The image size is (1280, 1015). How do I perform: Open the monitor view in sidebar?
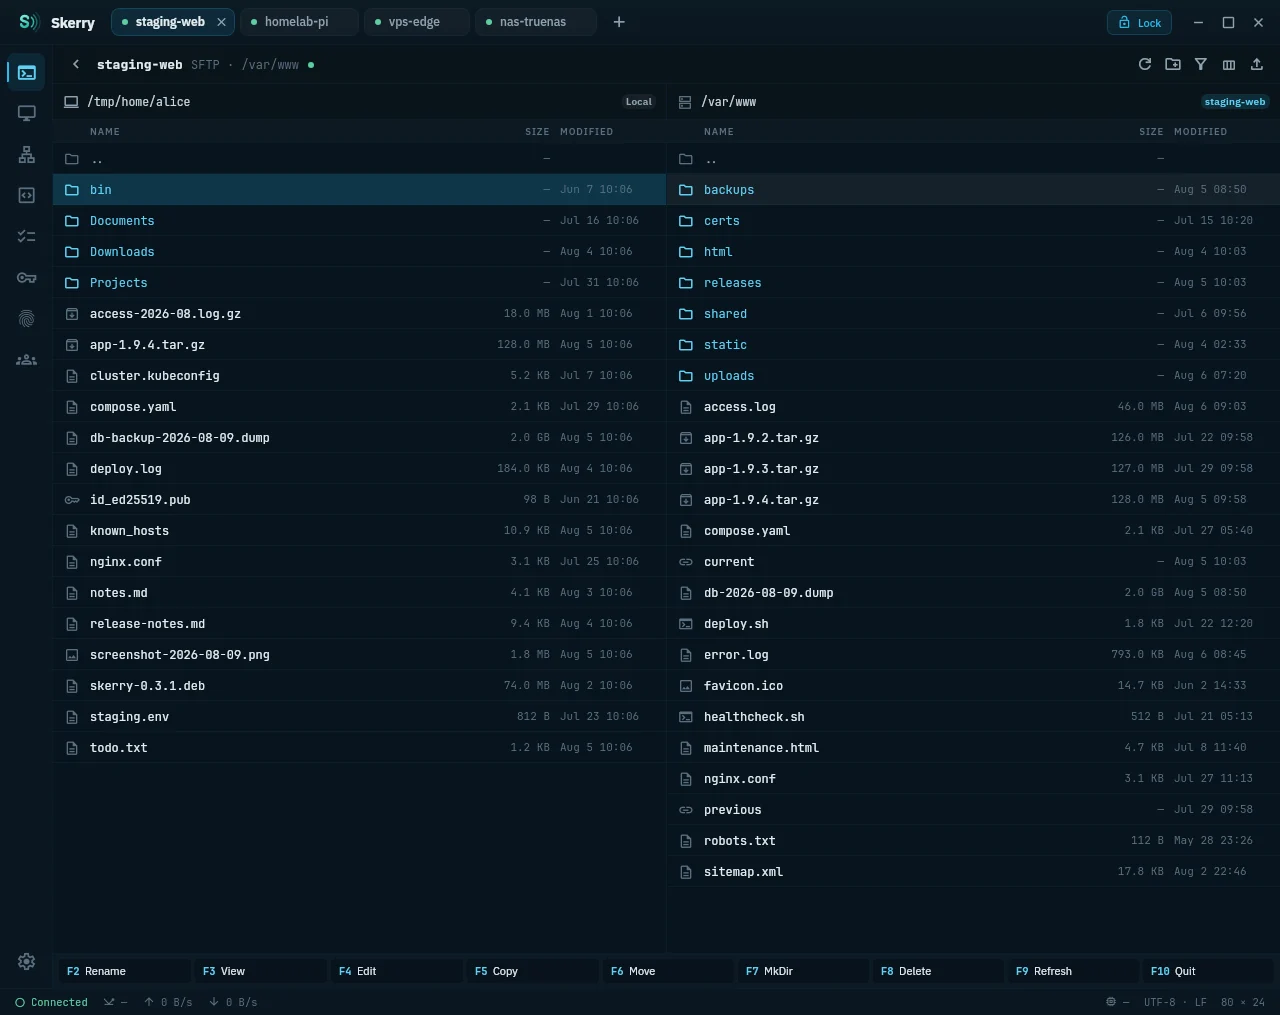click(27, 114)
